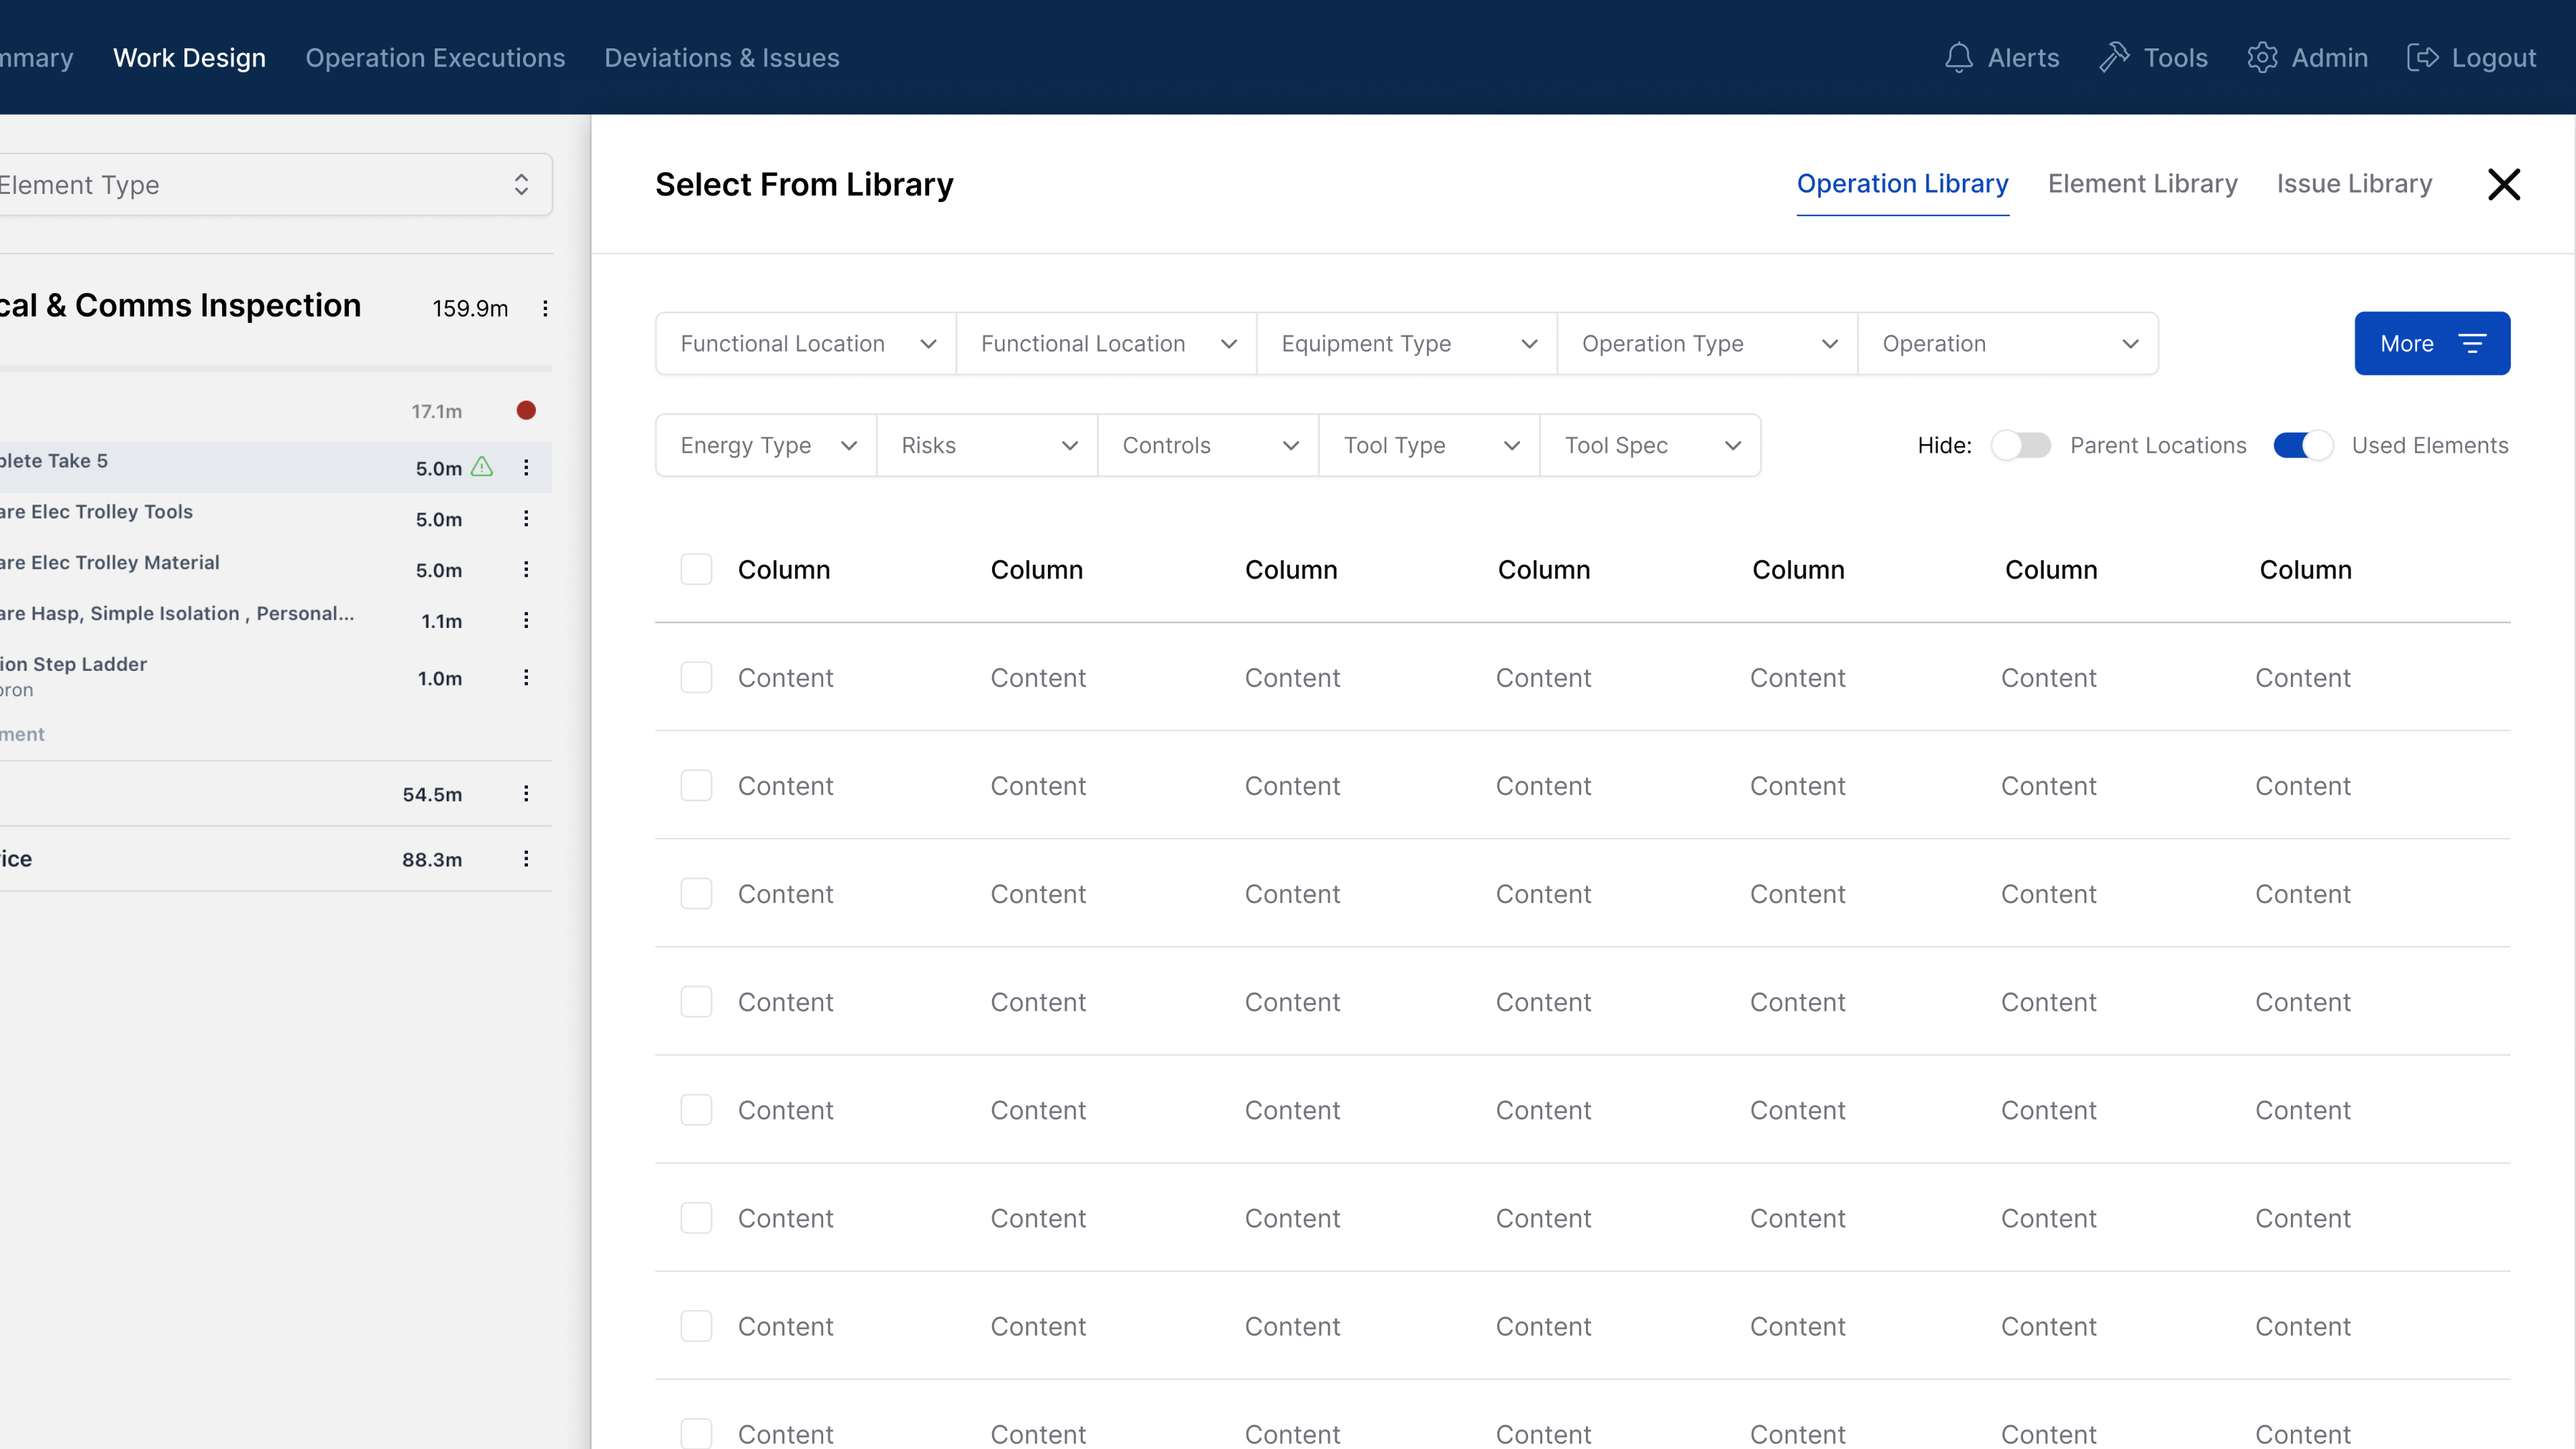Click the red status dot near 17.1m
Image resolution: width=2576 pixels, height=1449 pixels.
[526, 410]
